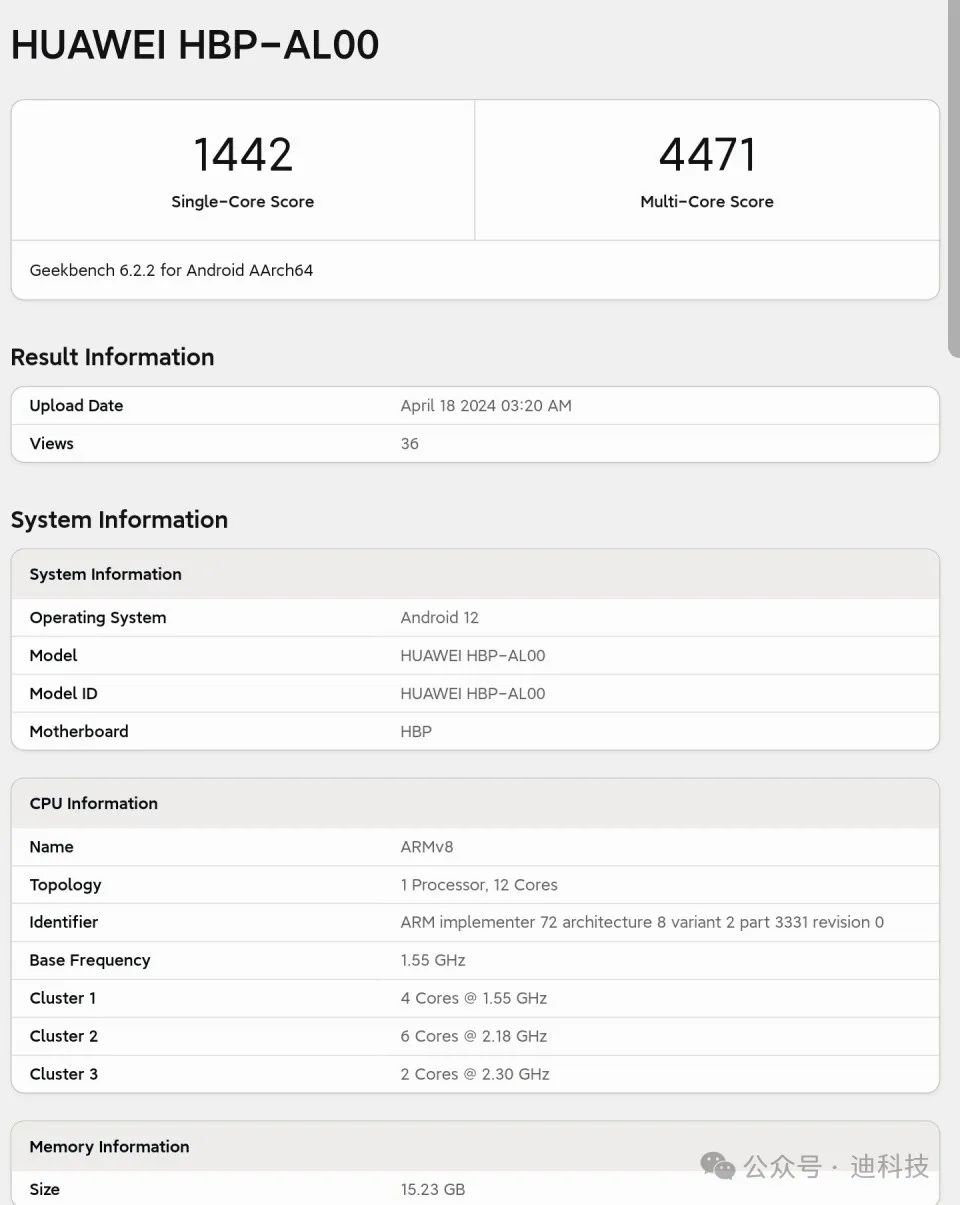Click the Geekbench 6.2.2 for Android AArch64 text
960x1205 pixels.
click(171, 270)
